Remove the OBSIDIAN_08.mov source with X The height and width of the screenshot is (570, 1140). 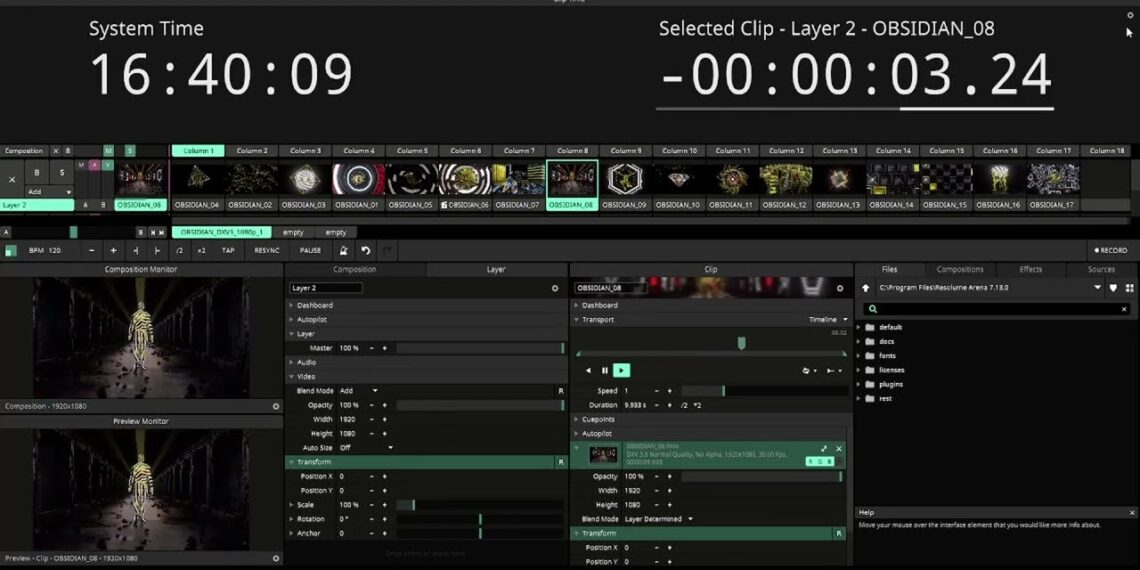pos(839,449)
